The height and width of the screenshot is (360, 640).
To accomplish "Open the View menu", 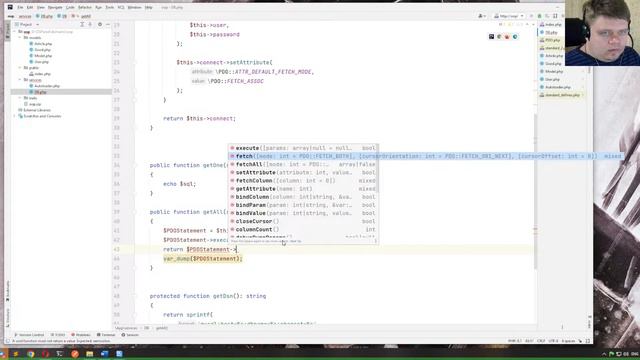I will pos(41,7).
